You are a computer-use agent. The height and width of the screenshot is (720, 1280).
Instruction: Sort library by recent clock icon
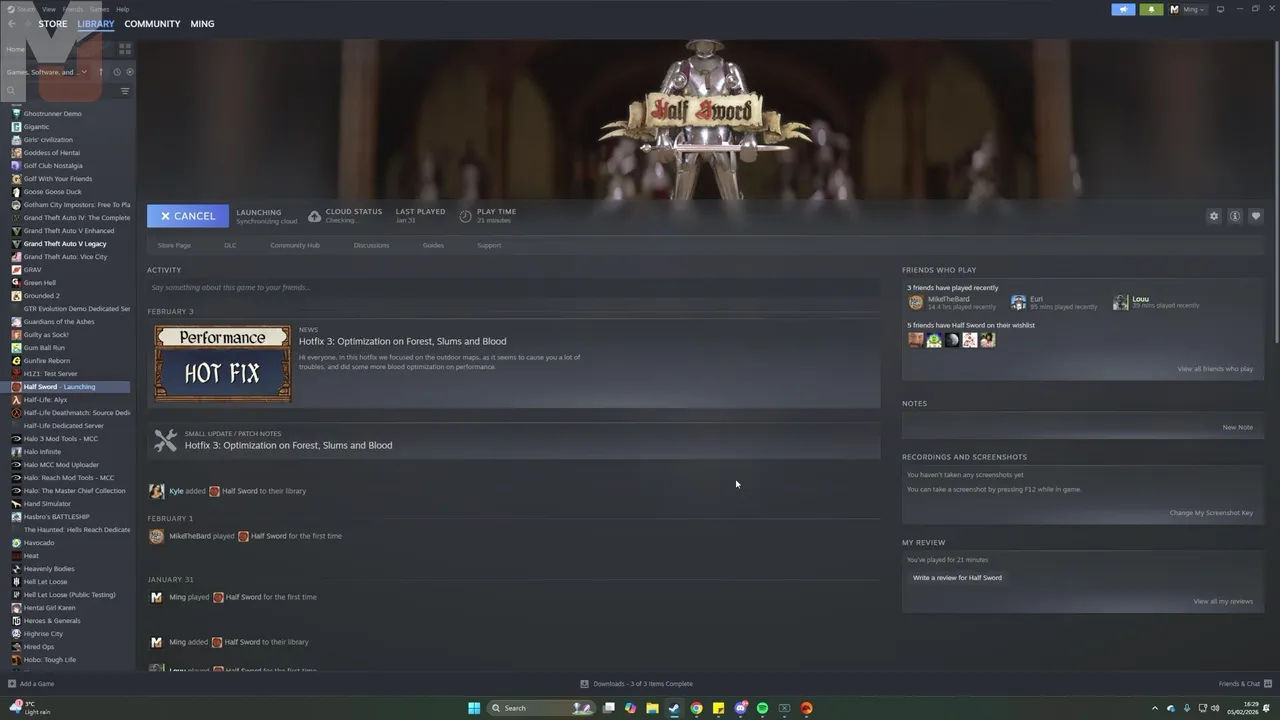(117, 72)
